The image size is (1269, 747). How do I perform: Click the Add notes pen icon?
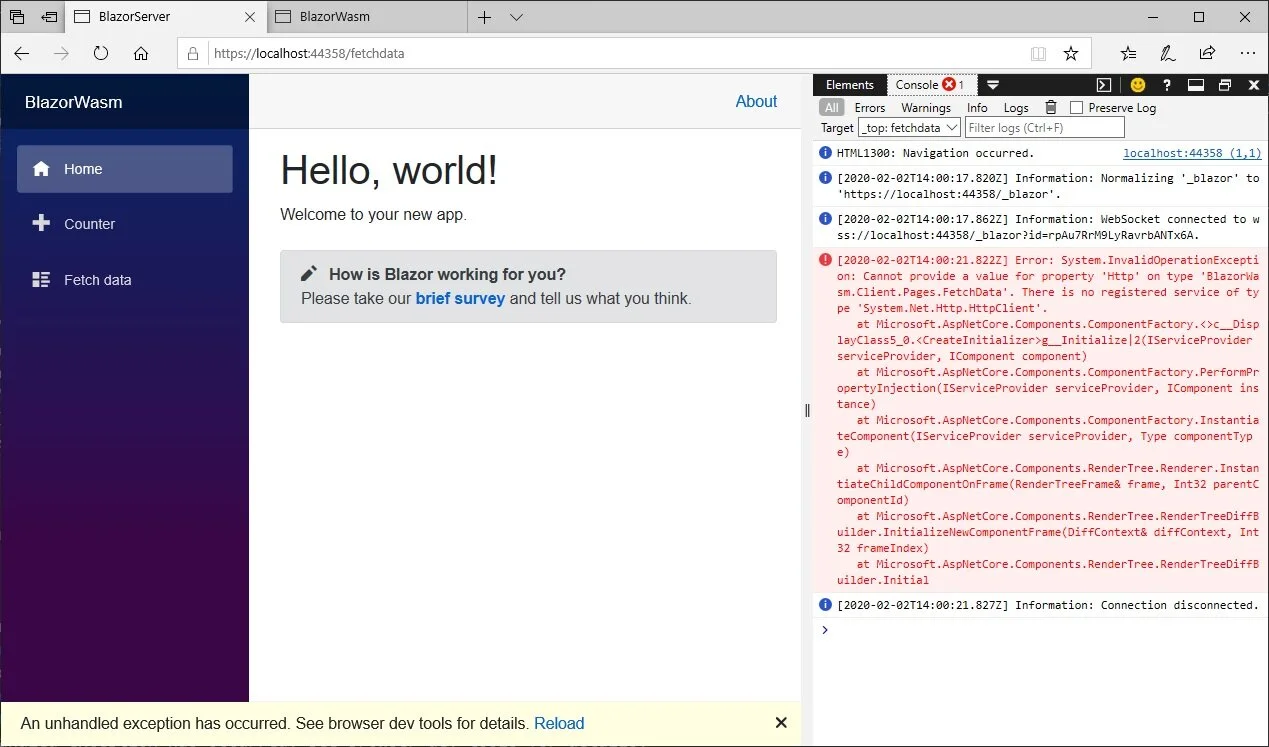(1167, 53)
